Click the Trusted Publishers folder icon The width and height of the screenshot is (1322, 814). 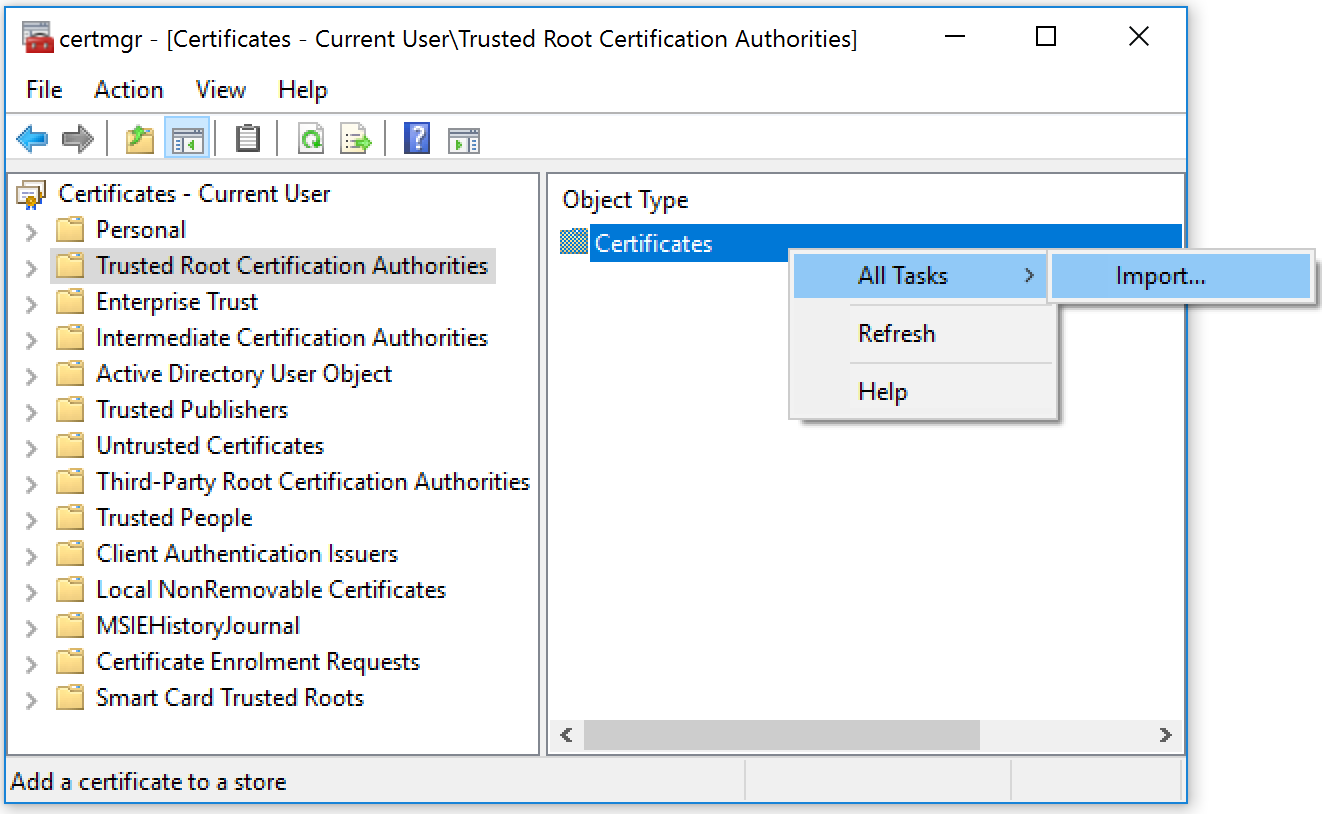(x=70, y=410)
